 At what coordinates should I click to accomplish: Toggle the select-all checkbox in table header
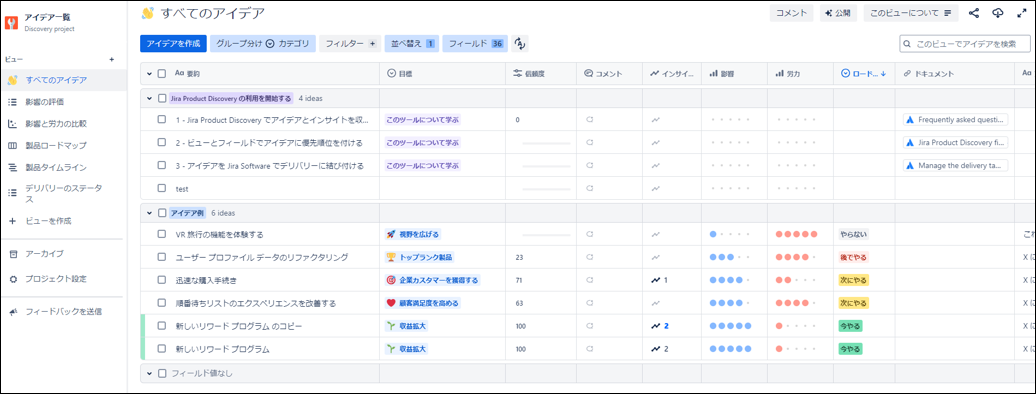(162, 74)
